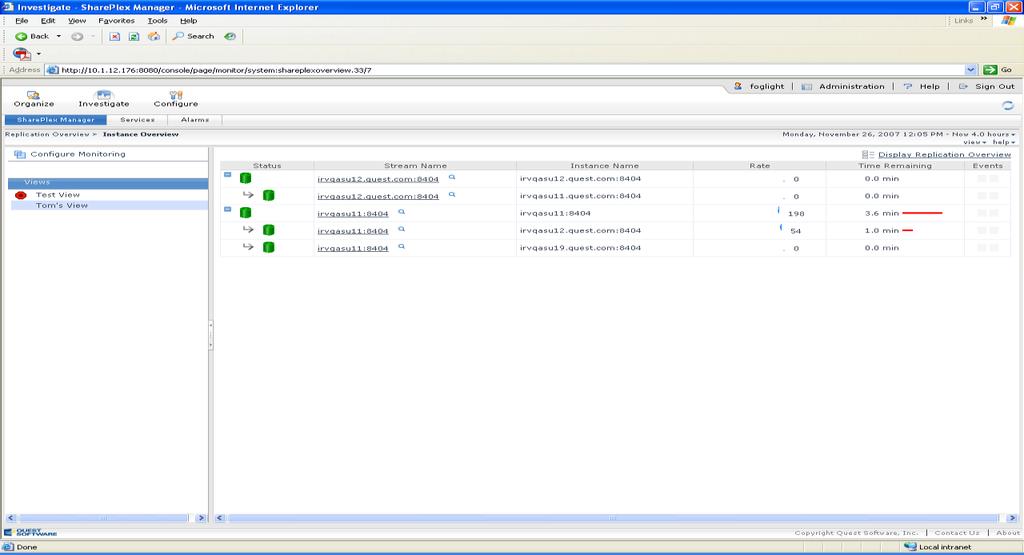Click the browser Back arrow icon
The image size is (1024, 555).
click(21, 37)
